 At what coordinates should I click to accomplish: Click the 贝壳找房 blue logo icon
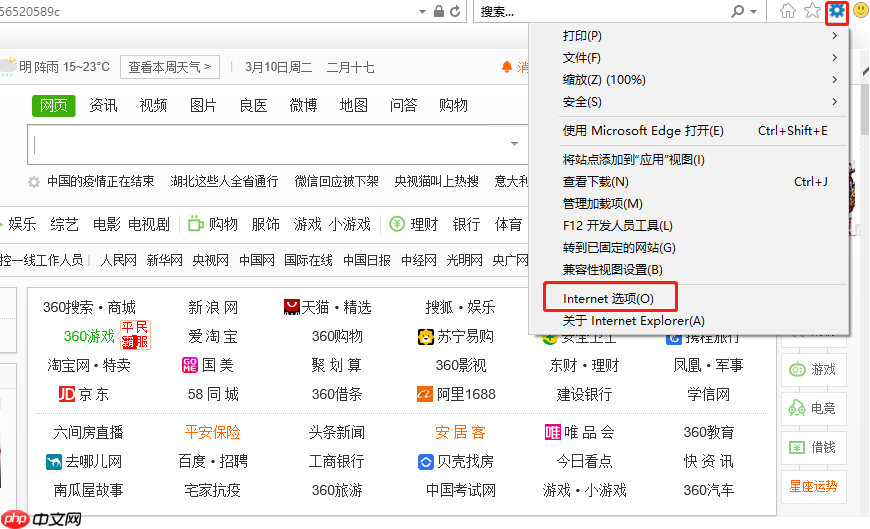426,461
